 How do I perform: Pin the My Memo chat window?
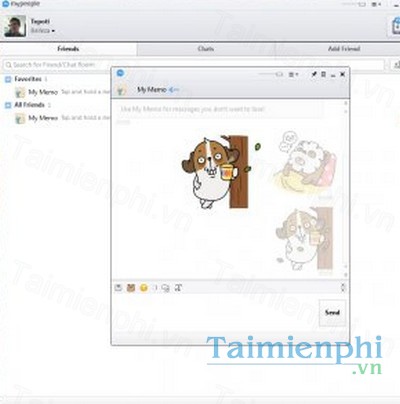(314, 74)
